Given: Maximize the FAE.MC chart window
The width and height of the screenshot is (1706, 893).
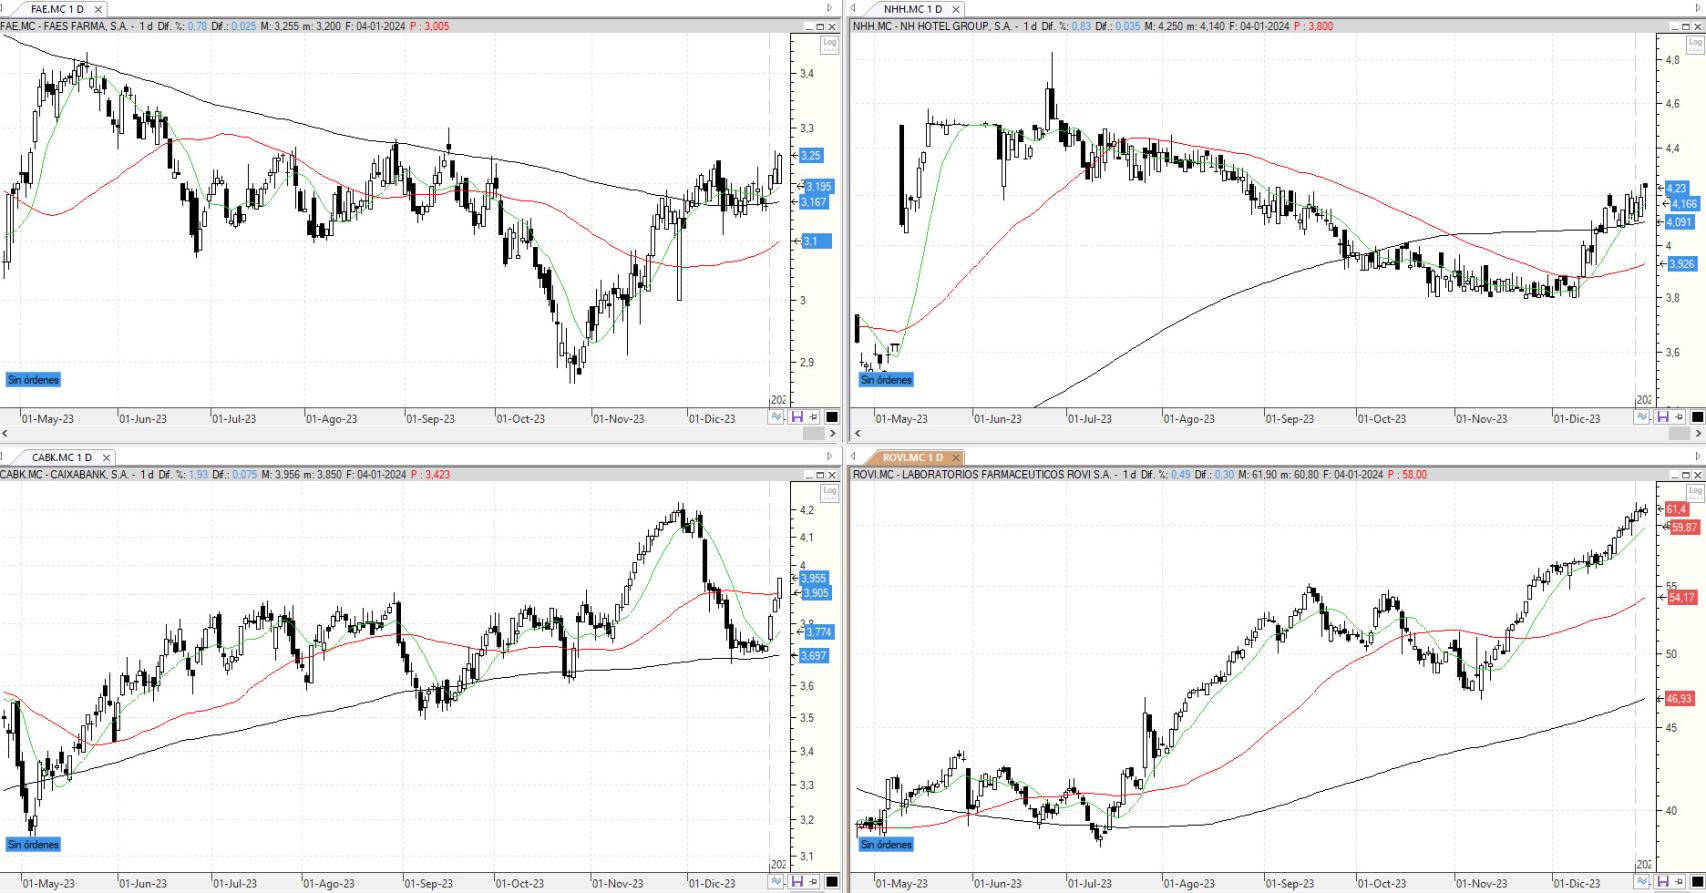Looking at the screenshot, I should pos(820,26).
